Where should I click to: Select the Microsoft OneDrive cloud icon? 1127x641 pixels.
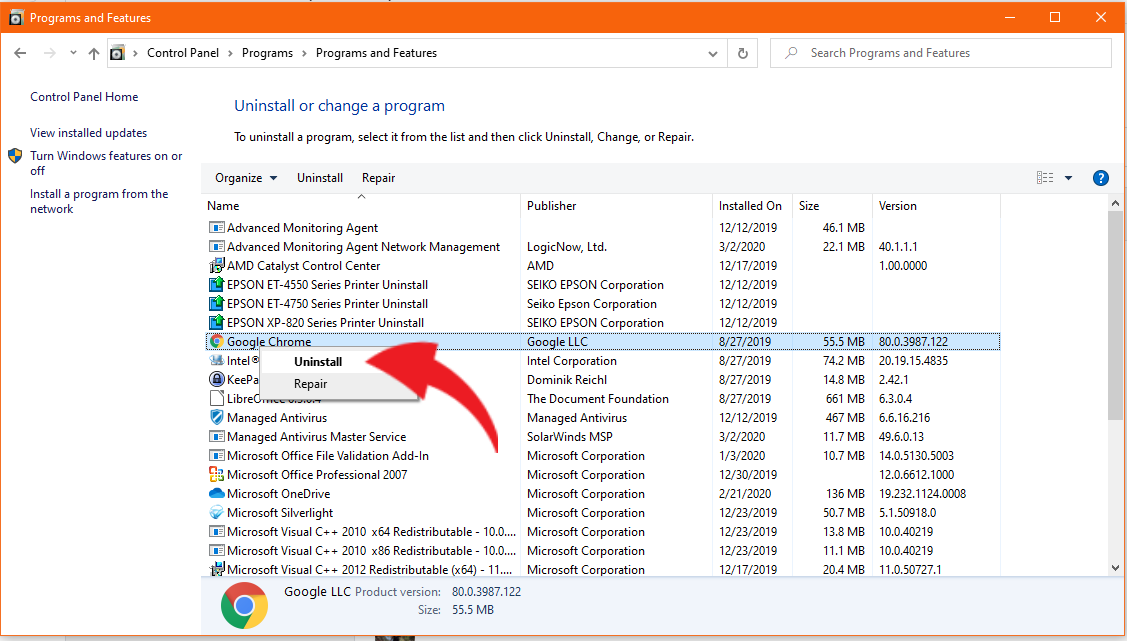coord(217,494)
